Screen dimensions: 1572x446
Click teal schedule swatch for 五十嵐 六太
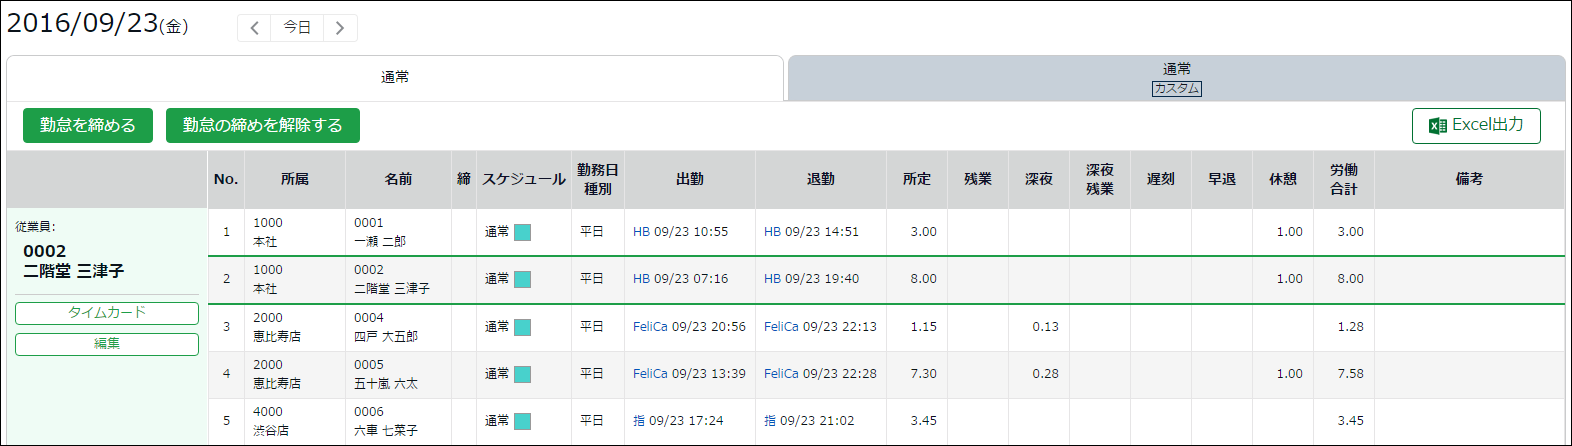coord(522,374)
